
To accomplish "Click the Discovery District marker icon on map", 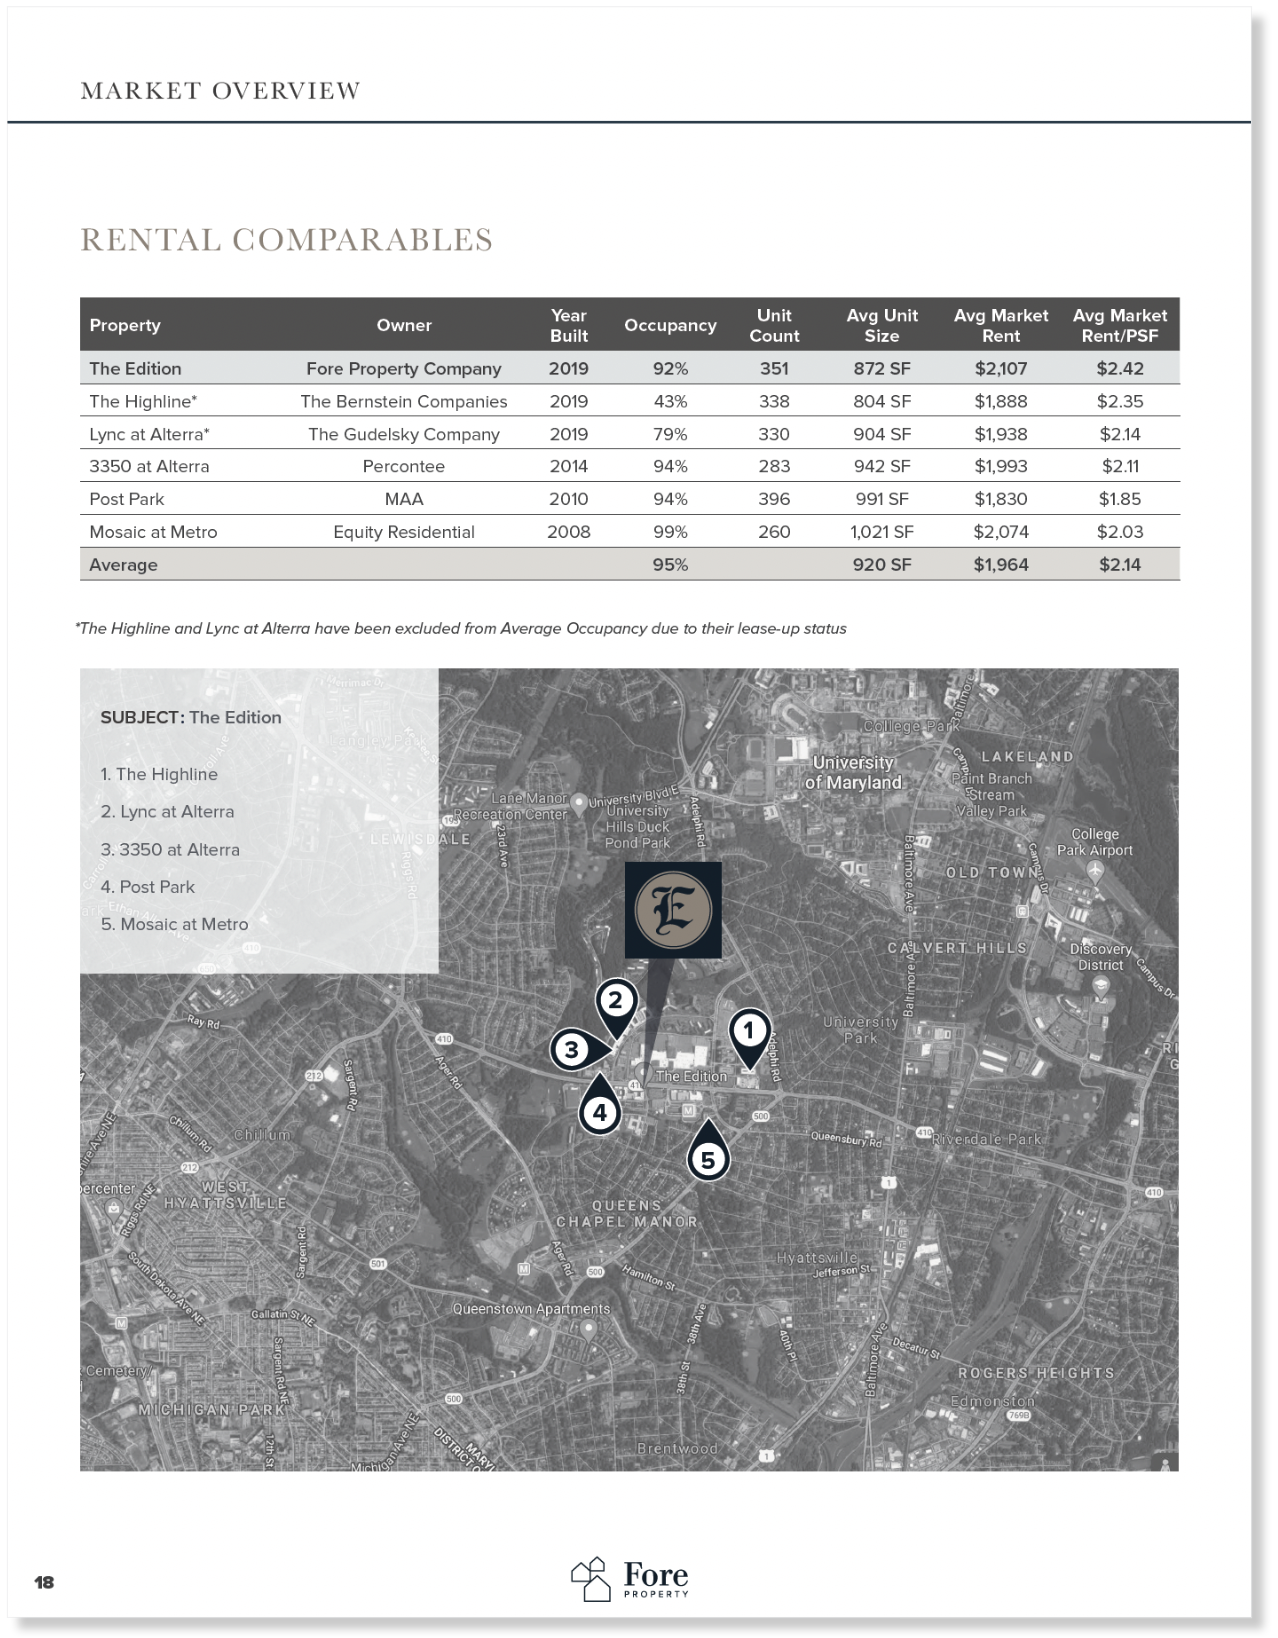I will (x=1100, y=985).
